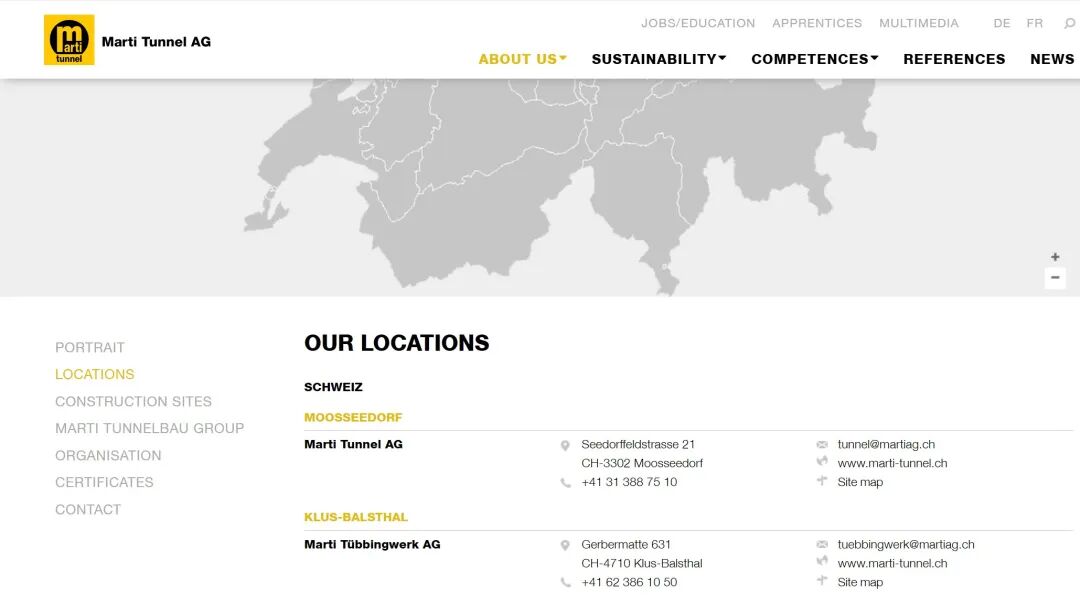Open the References menu item
1080x603 pixels.
click(954, 59)
